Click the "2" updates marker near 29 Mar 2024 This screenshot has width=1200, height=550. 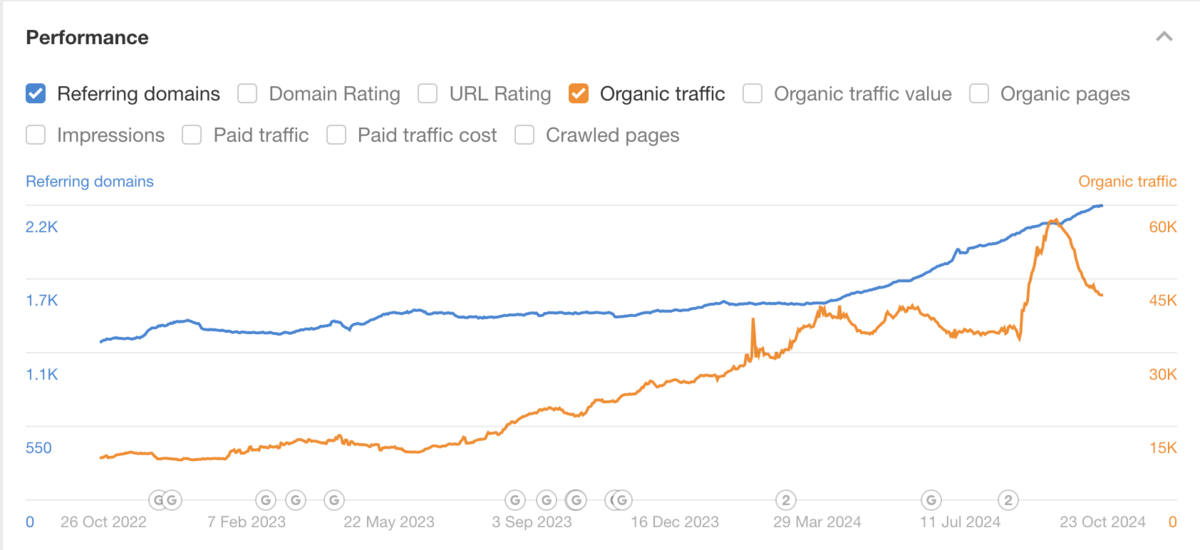click(787, 499)
